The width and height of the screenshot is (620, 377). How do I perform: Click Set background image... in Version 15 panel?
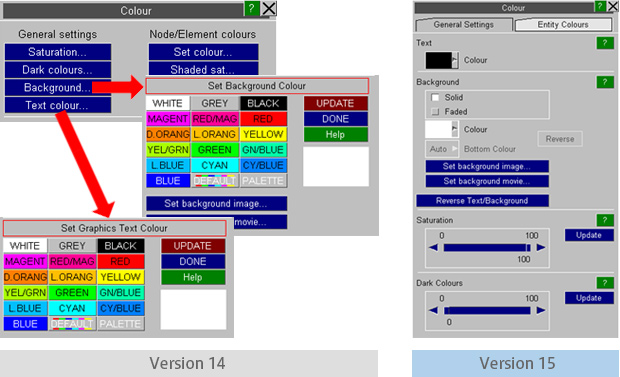tap(487, 167)
